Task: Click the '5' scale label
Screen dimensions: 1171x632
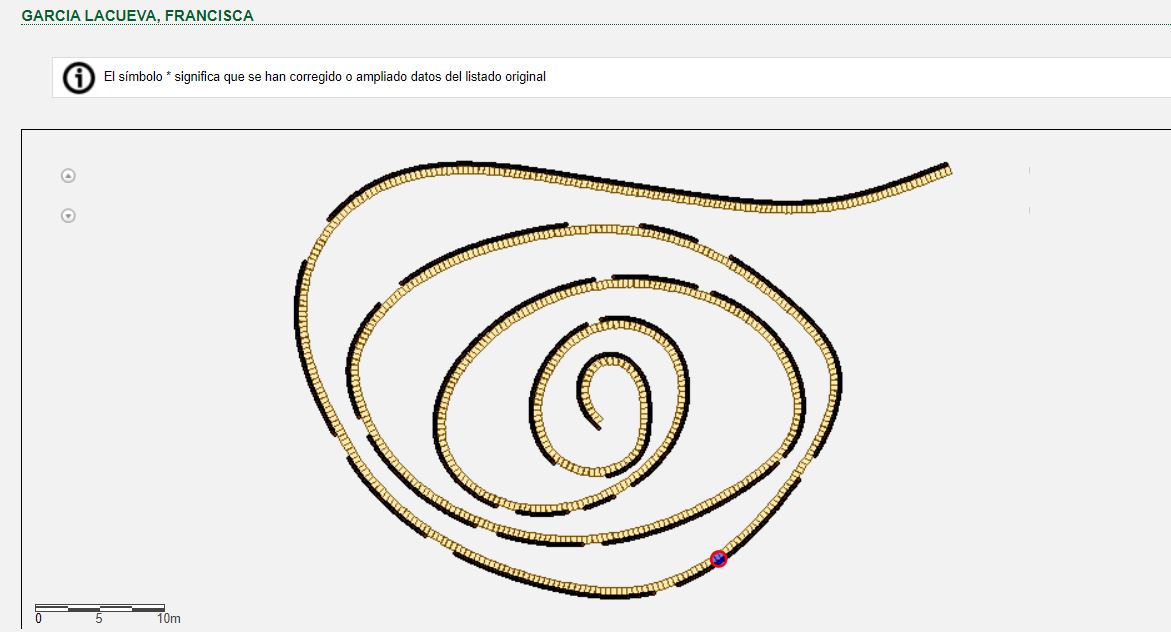Action: point(99,619)
